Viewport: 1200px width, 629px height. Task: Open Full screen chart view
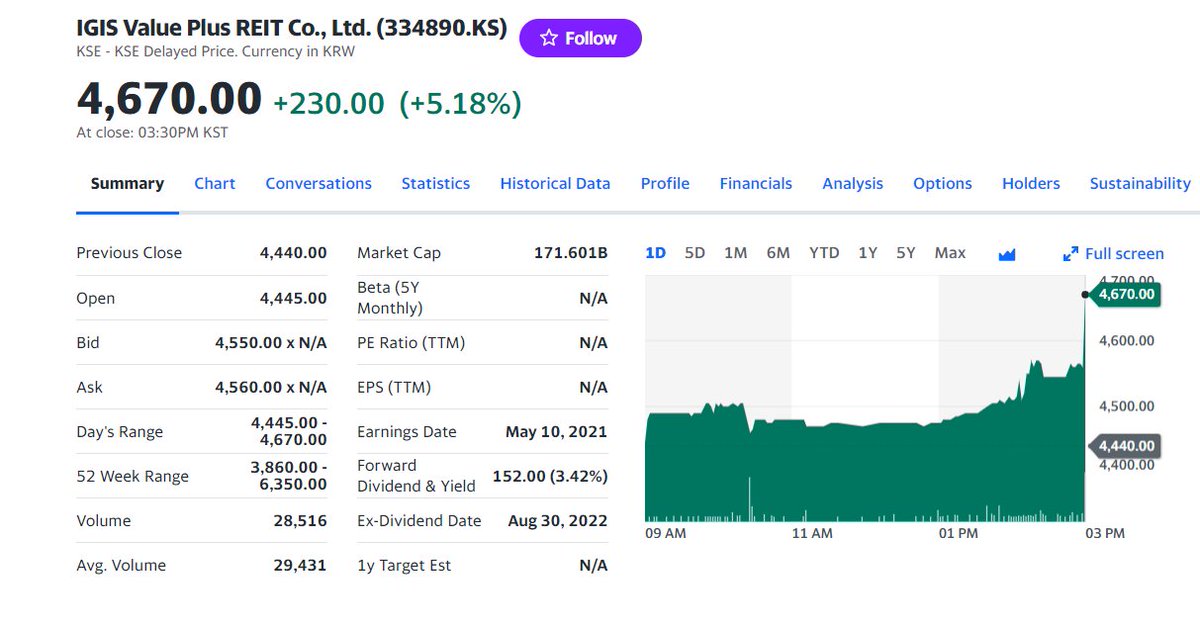click(1113, 254)
